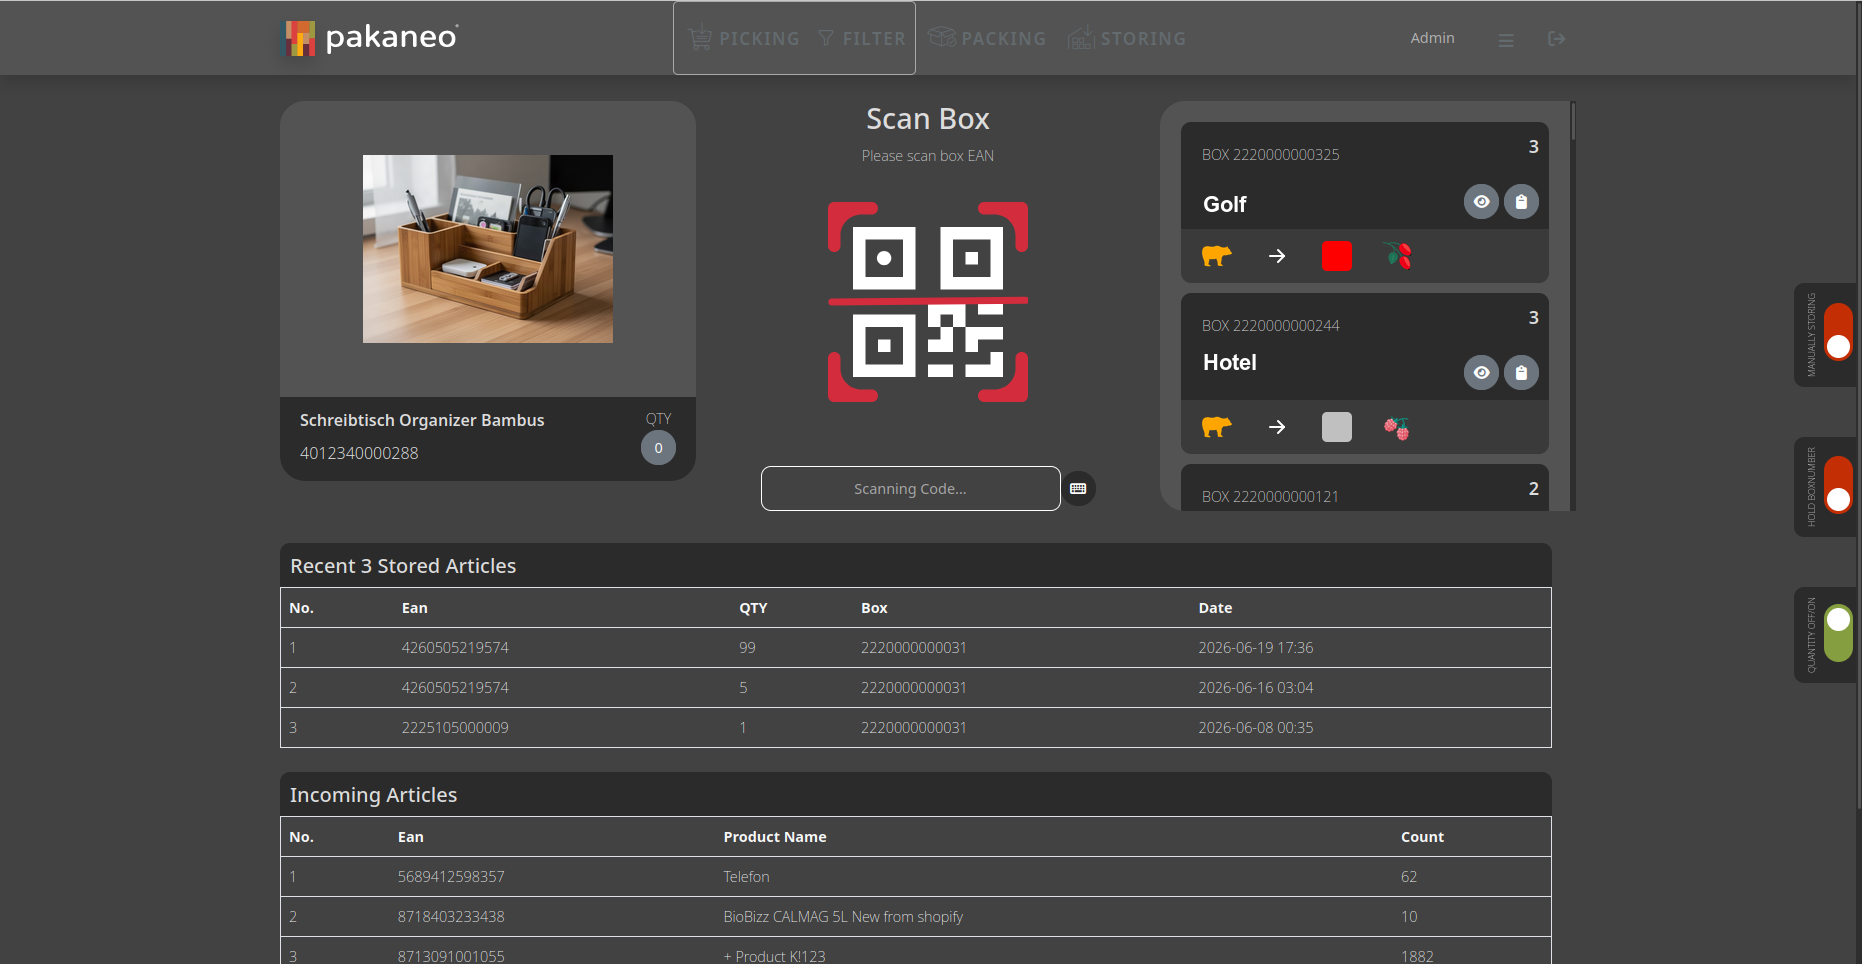This screenshot has height=964, width=1862.
Task: Click the QTY 0 badge
Action: [658, 448]
